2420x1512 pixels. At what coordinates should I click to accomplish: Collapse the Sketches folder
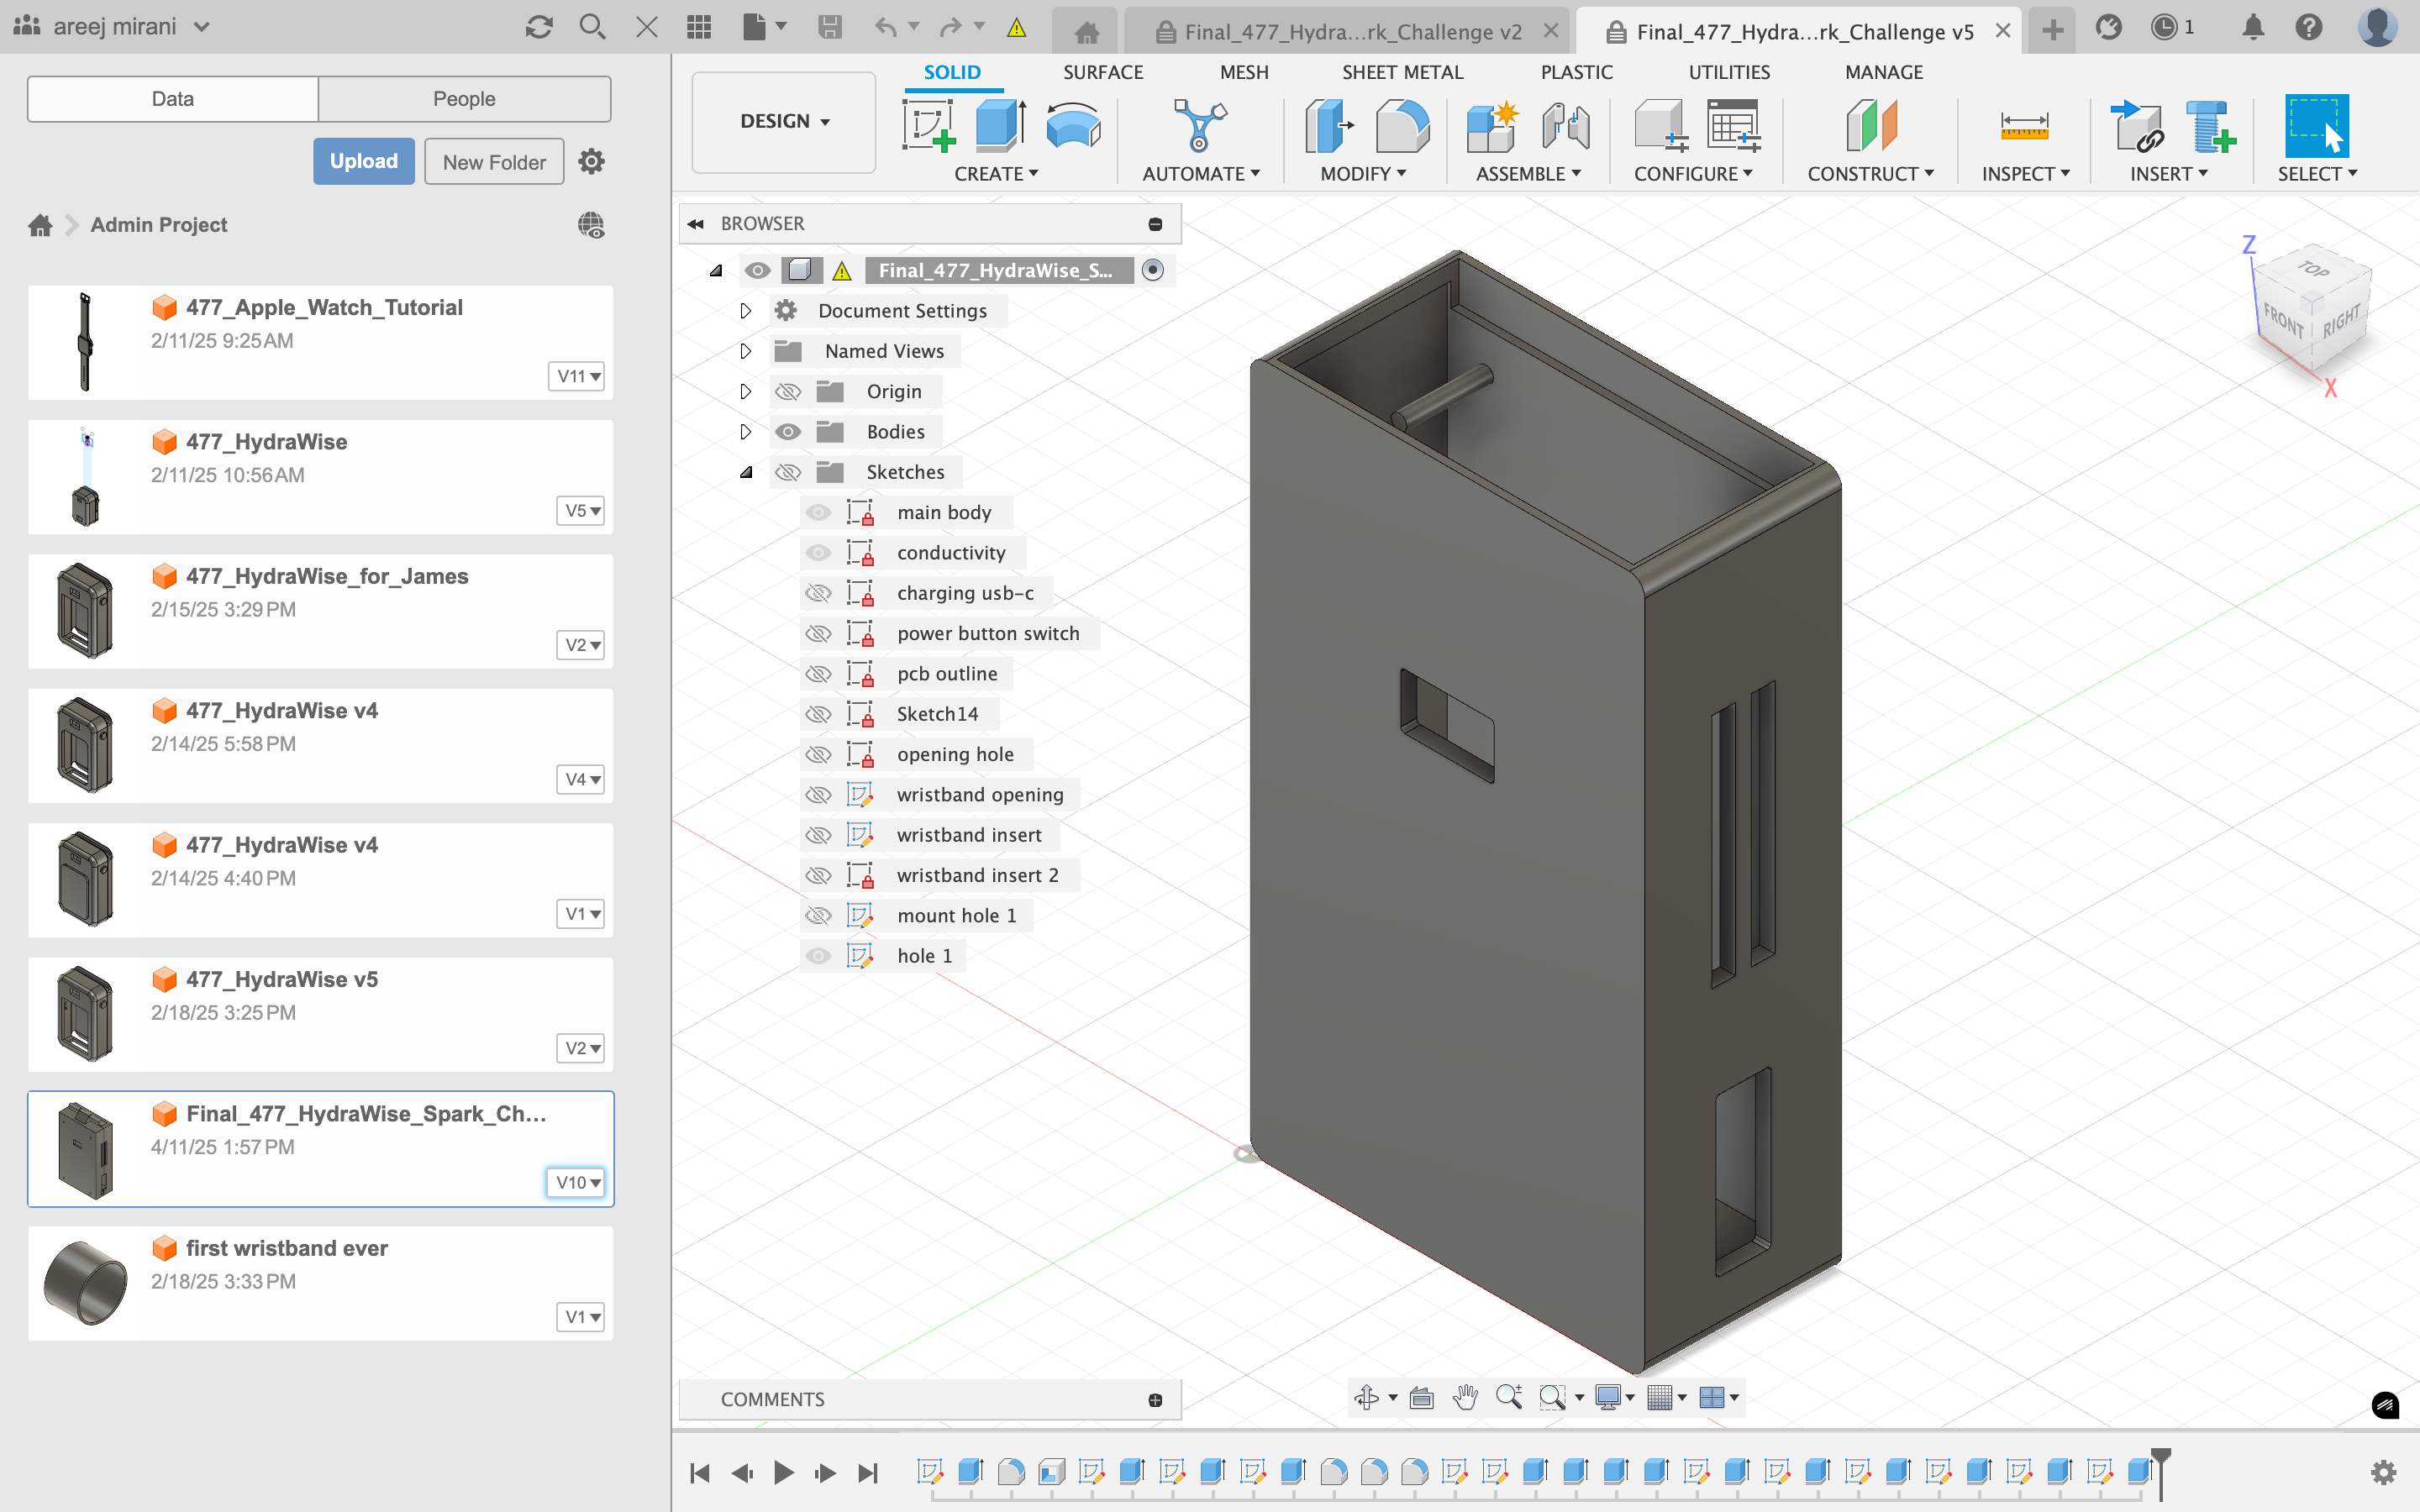click(746, 472)
